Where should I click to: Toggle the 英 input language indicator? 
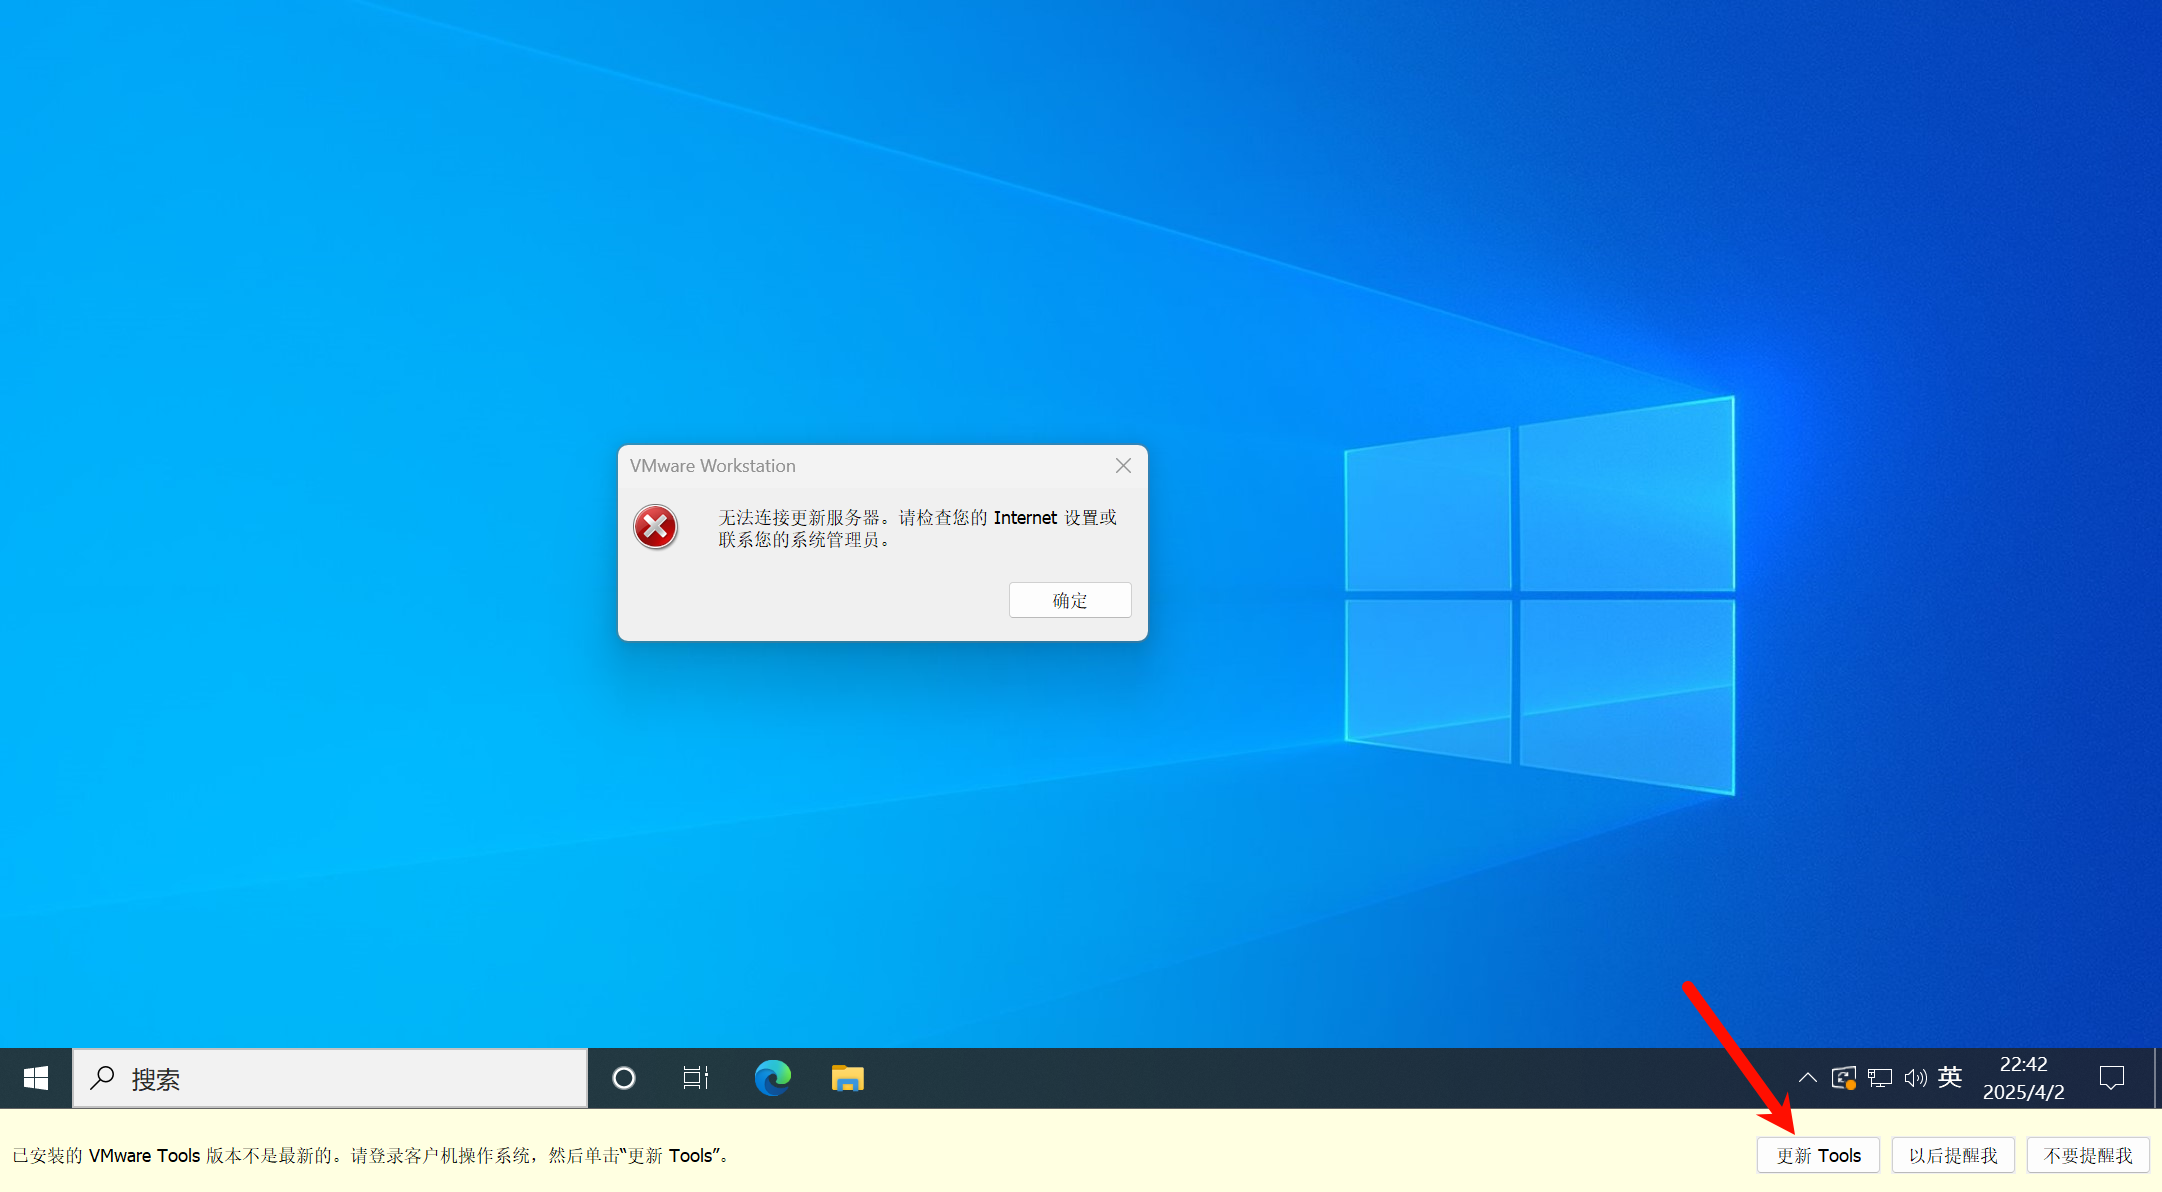[1949, 1077]
